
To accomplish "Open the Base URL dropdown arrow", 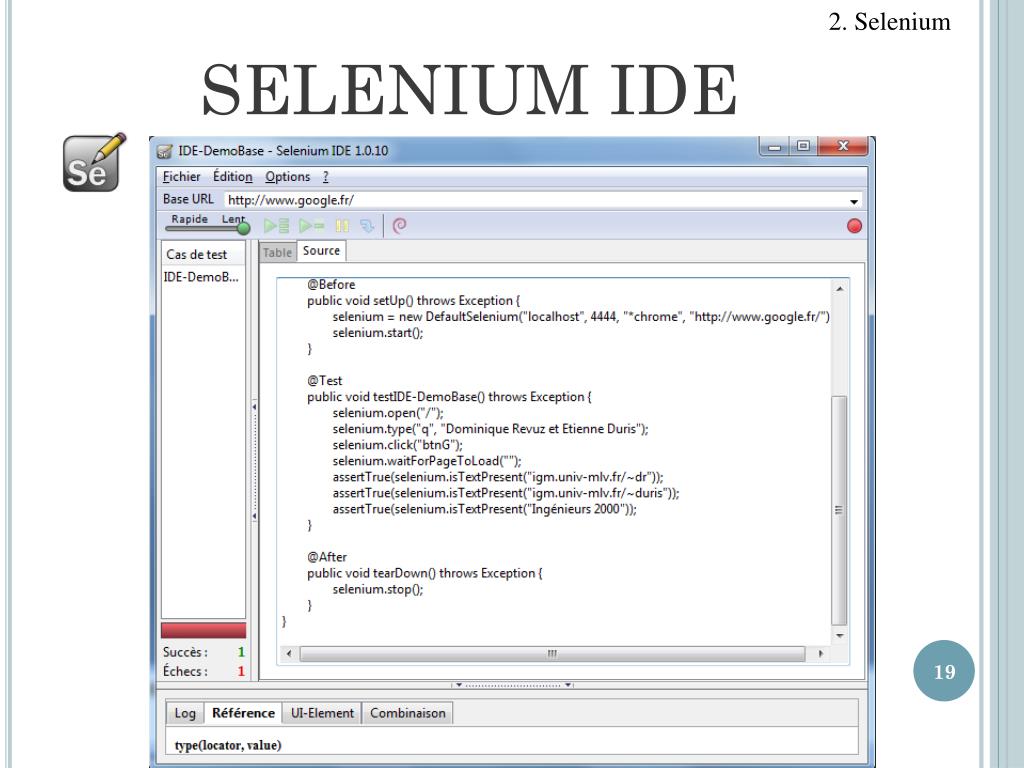I will (854, 201).
